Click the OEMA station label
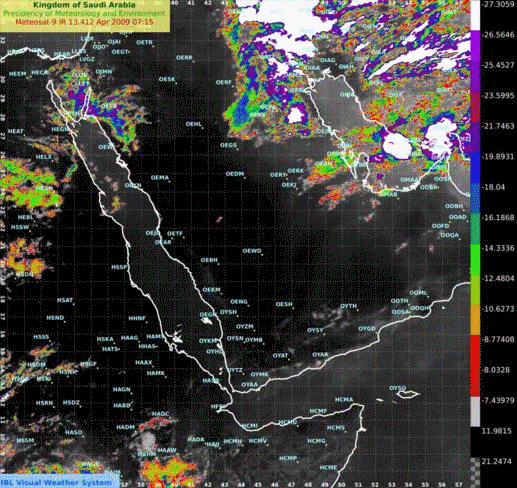The height and width of the screenshot is (488, 517). point(160,178)
